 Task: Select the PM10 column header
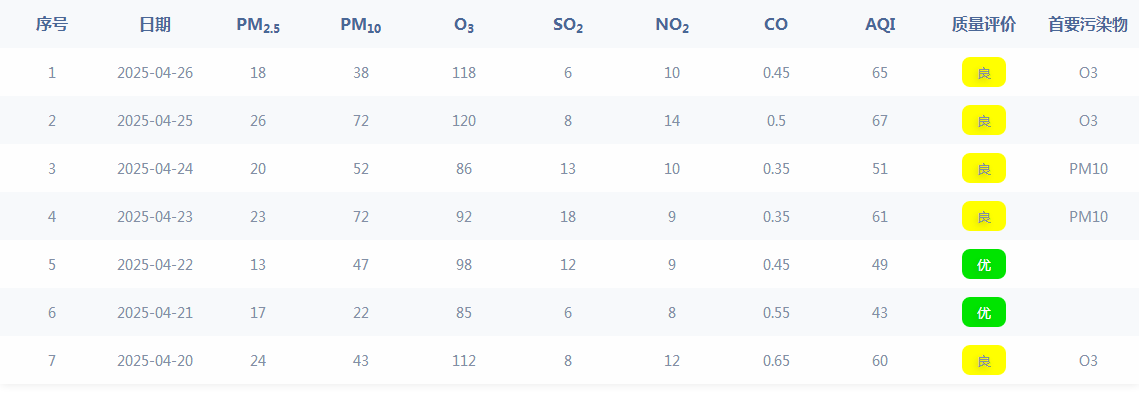pos(361,25)
